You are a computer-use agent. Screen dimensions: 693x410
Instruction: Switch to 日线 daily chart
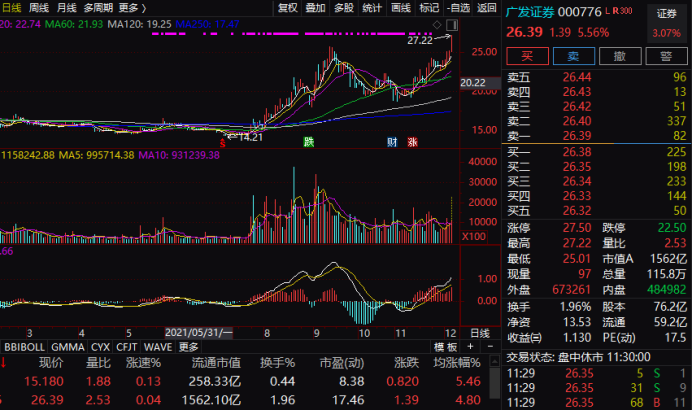tap(11, 8)
